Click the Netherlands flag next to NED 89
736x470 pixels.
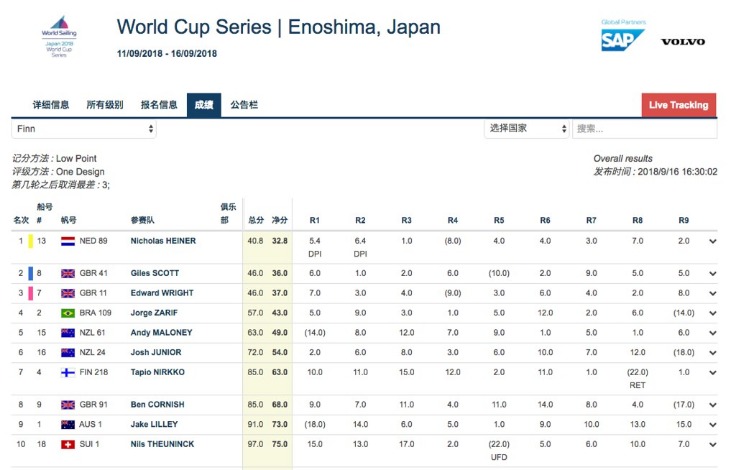click(x=68, y=241)
